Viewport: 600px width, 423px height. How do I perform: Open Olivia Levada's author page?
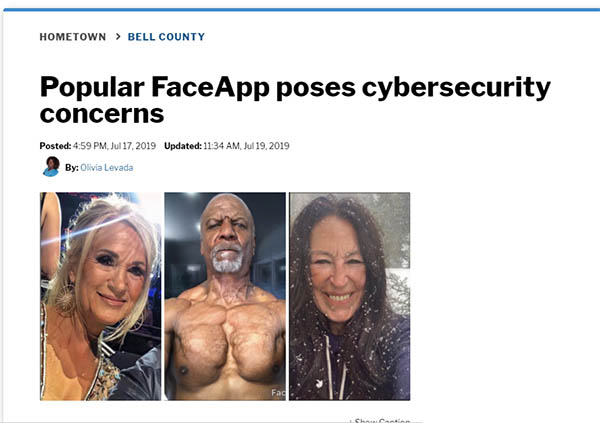pos(107,168)
